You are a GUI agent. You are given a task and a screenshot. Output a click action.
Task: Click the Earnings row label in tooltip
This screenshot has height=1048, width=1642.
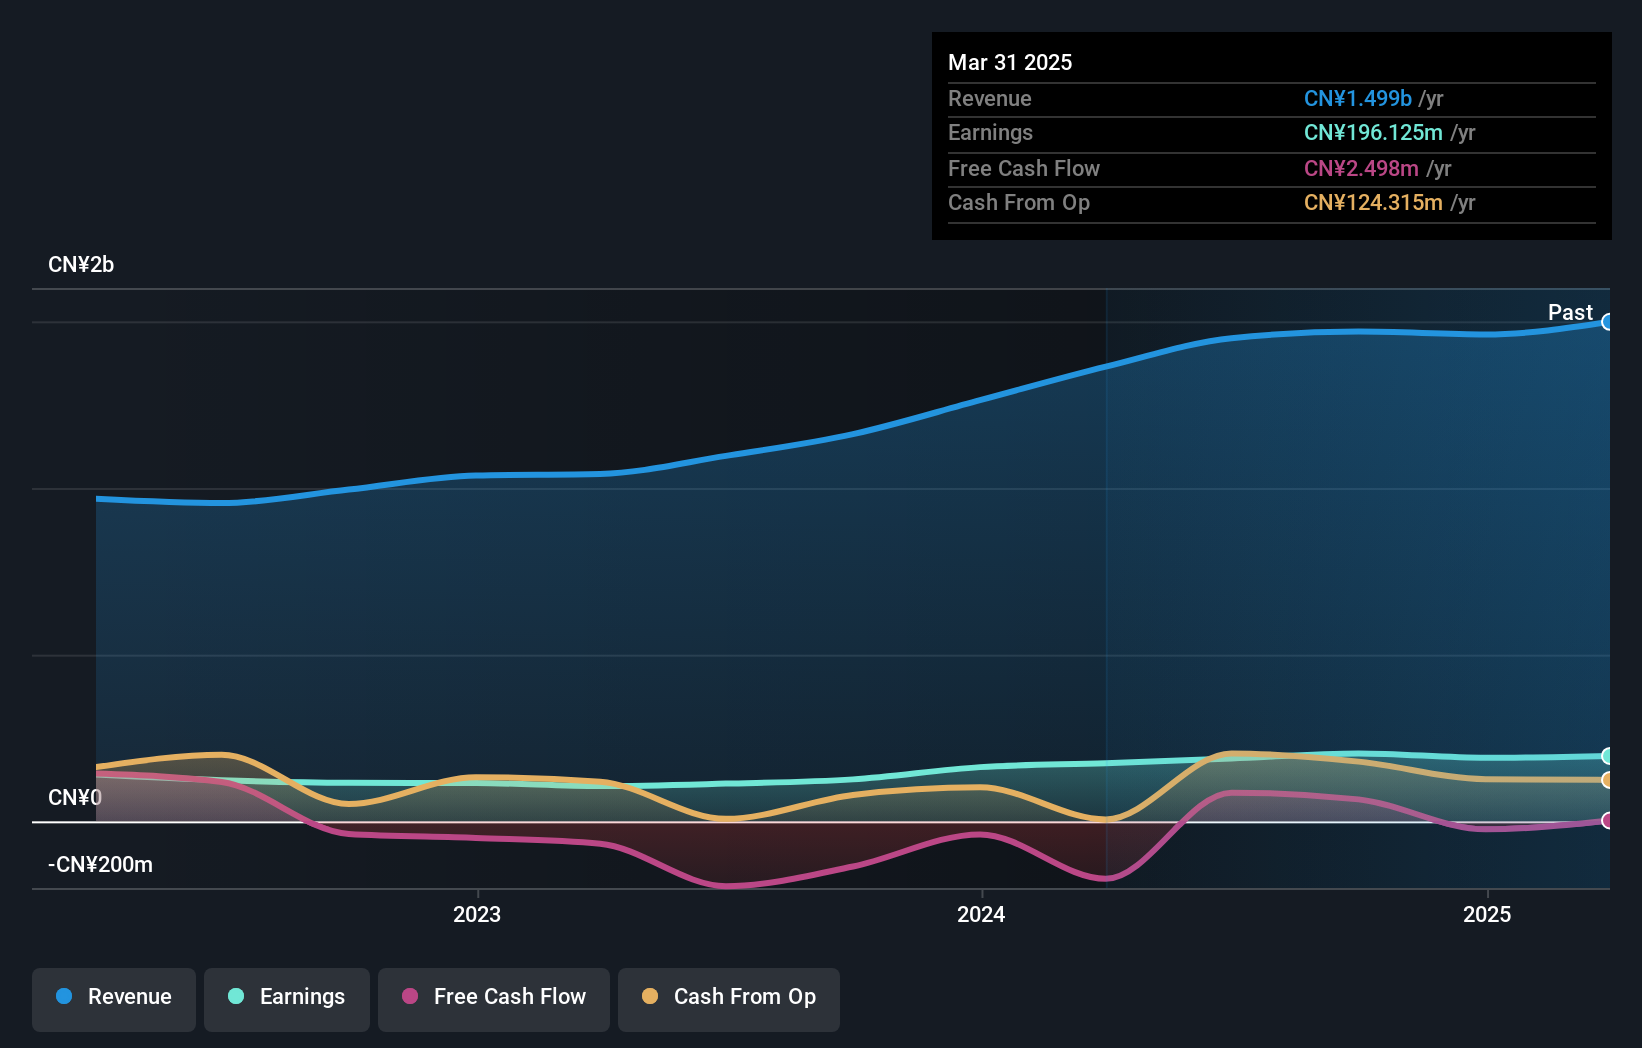[x=990, y=132]
